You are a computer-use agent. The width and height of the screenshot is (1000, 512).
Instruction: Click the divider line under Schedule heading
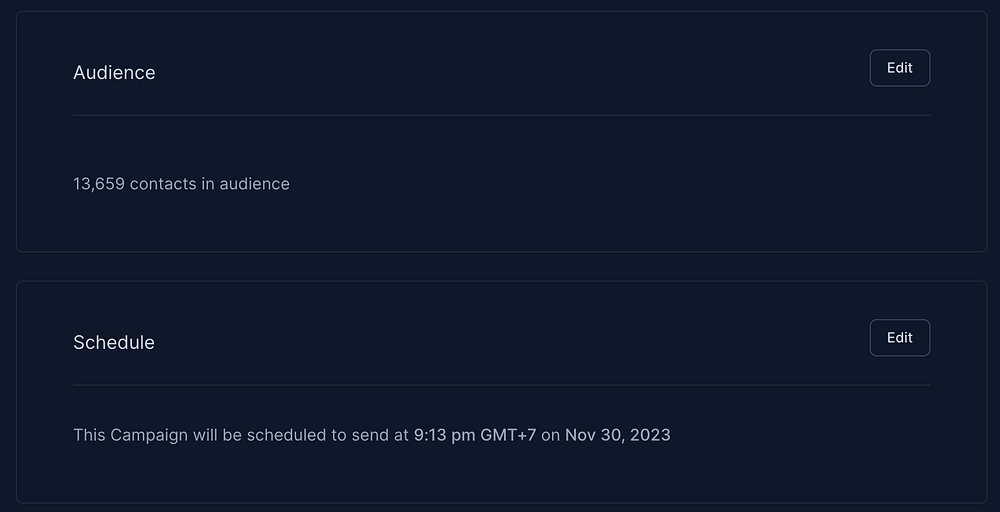coord(500,385)
